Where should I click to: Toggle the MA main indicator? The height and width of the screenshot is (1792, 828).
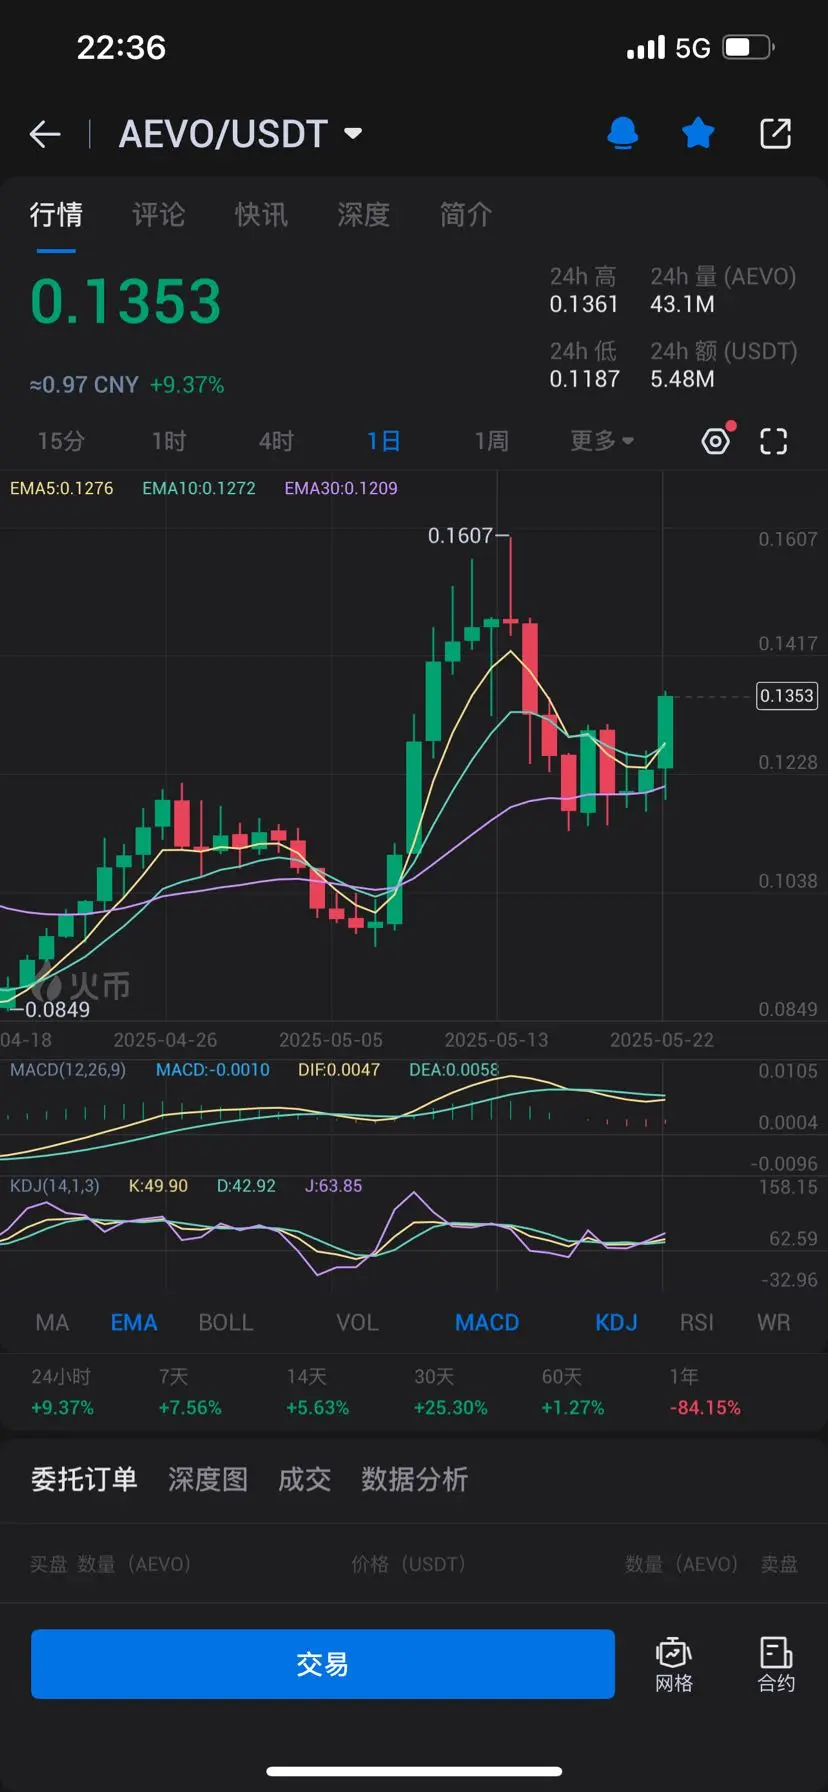click(x=52, y=1323)
